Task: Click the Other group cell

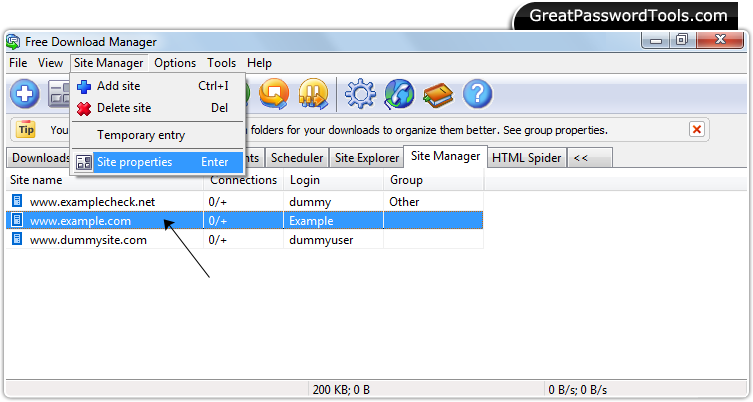Action: tap(433, 201)
